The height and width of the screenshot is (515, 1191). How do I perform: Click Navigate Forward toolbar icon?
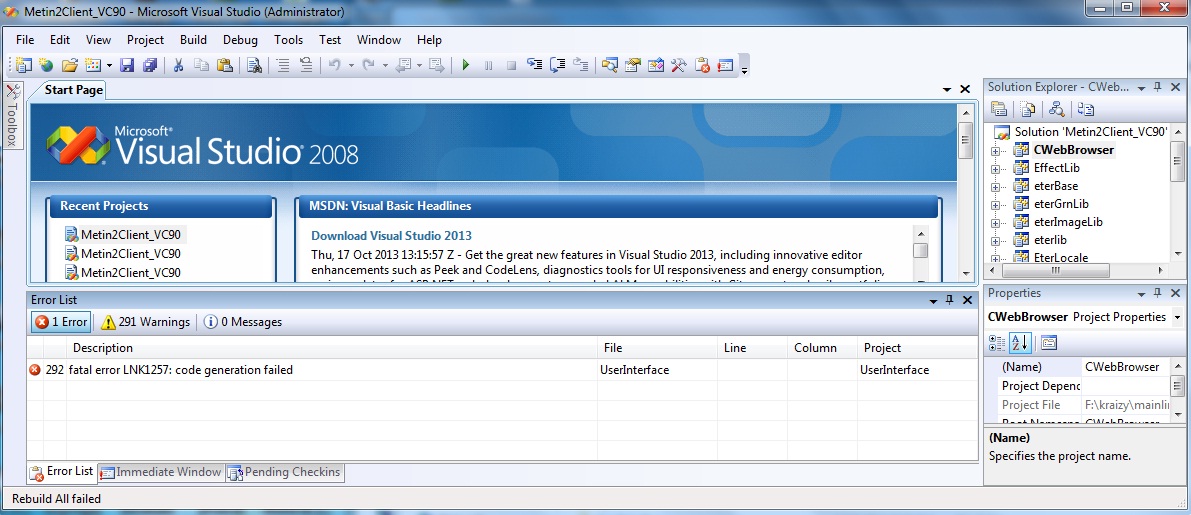[x=436, y=65]
